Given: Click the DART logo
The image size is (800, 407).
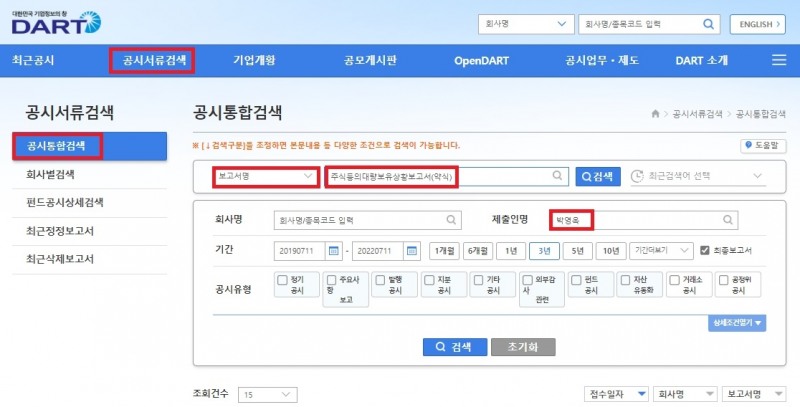Looking at the screenshot, I should 56,22.
